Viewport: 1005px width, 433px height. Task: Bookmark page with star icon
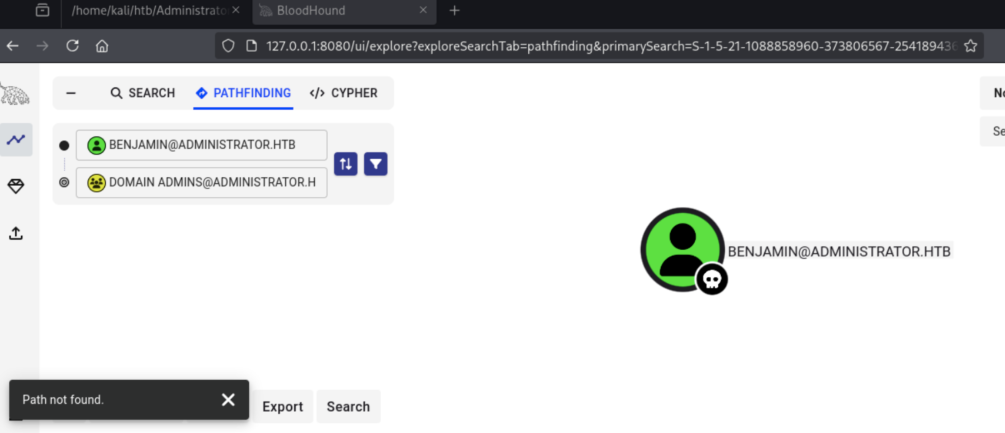coord(970,46)
